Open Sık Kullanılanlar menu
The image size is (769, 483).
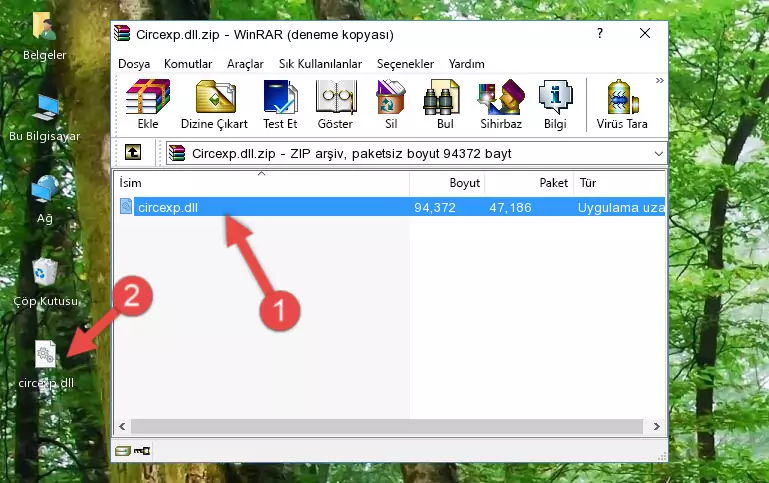tap(320, 64)
